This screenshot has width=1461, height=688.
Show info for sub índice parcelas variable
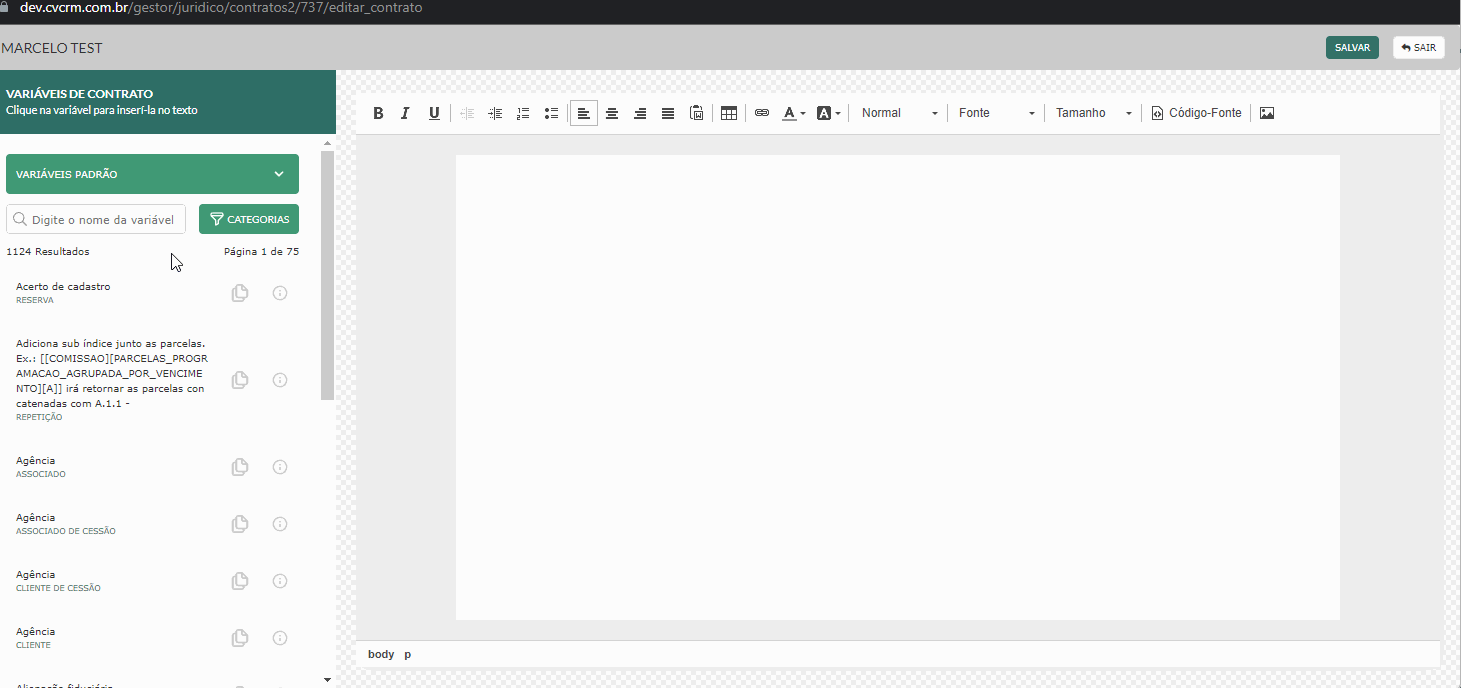pyautogui.click(x=280, y=380)
